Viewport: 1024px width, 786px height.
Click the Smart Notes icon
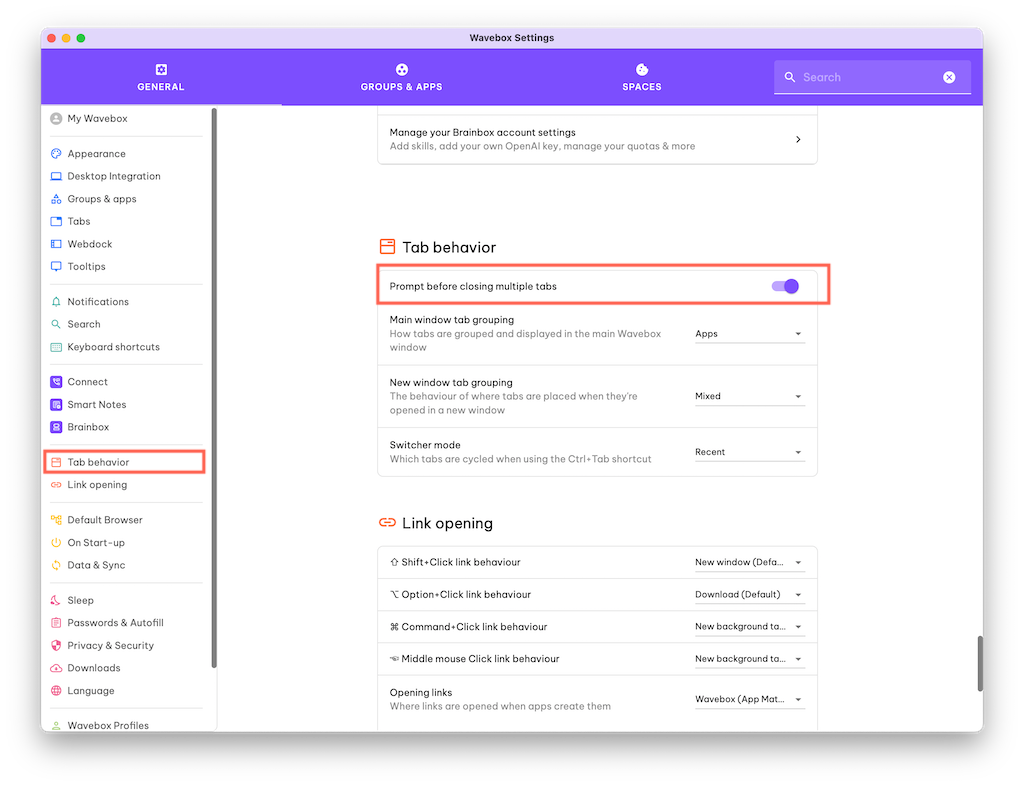click(x=56, y=404)
